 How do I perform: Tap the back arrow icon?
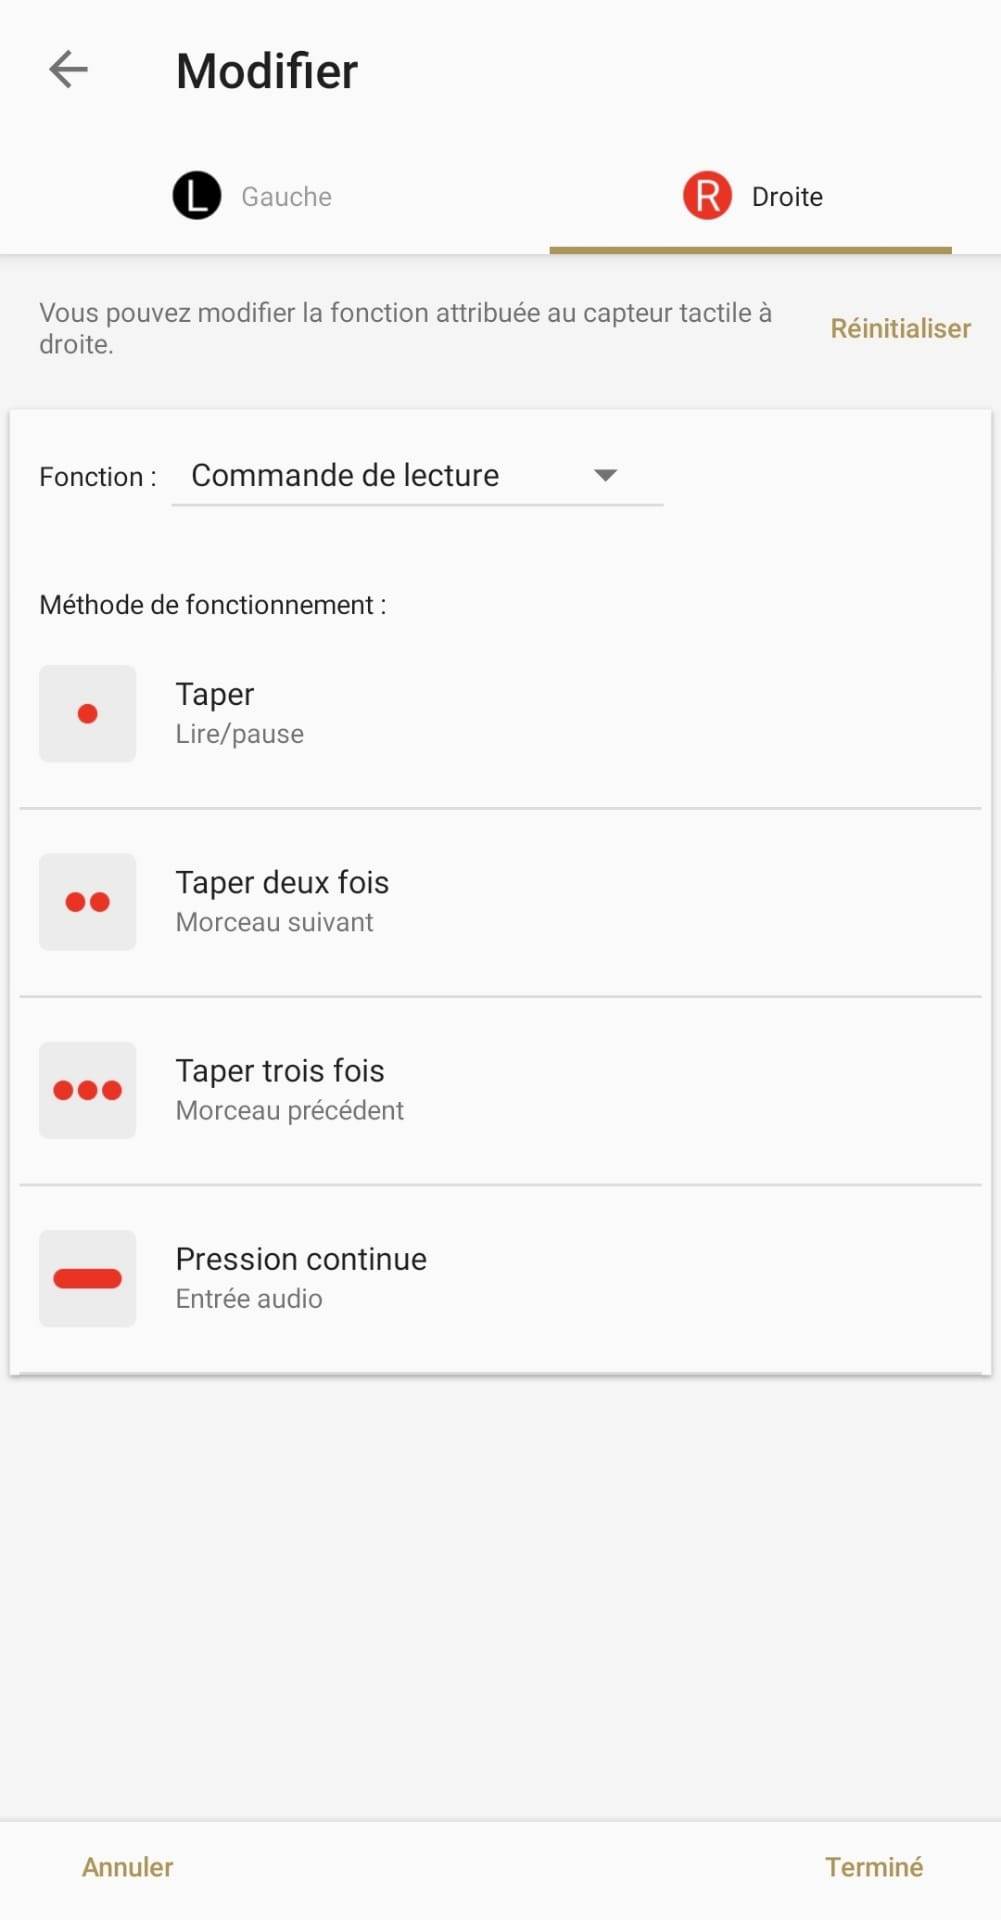[x=68, y=70]
